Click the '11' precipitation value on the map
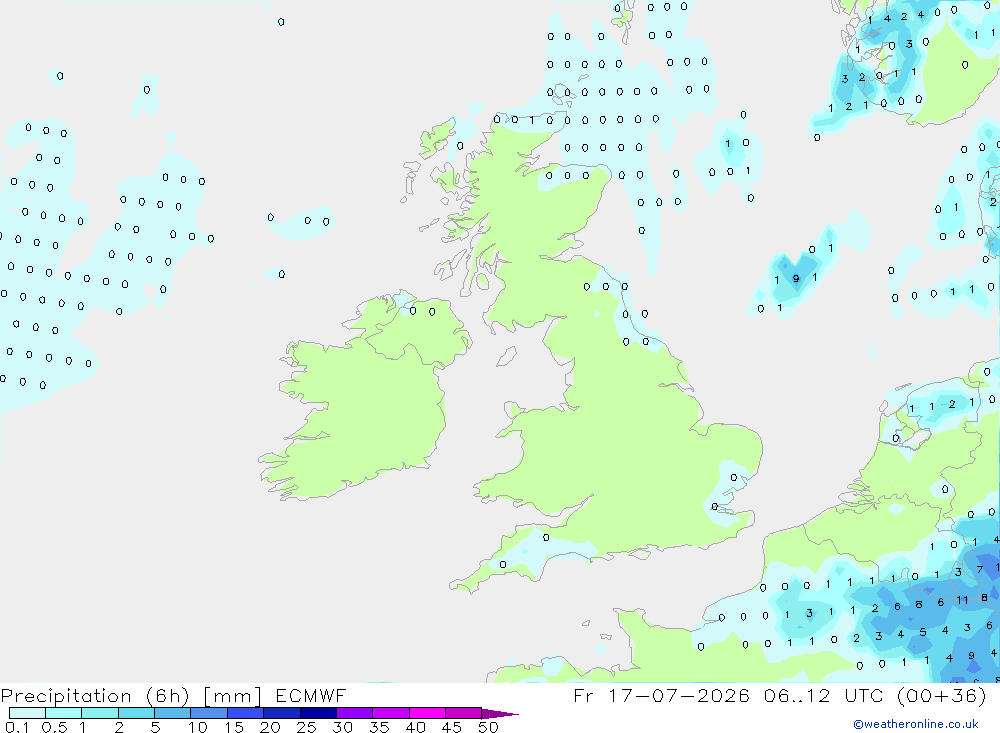This screenshot has height=733, width=1000. click(x=962, y=600)
